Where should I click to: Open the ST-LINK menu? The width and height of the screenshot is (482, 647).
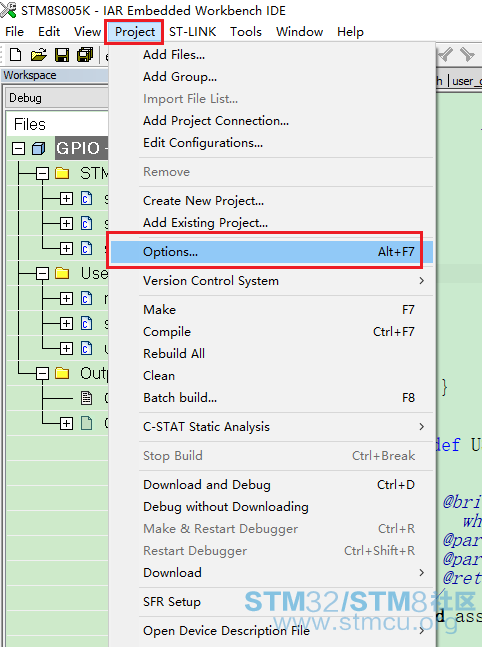[192, 32]
